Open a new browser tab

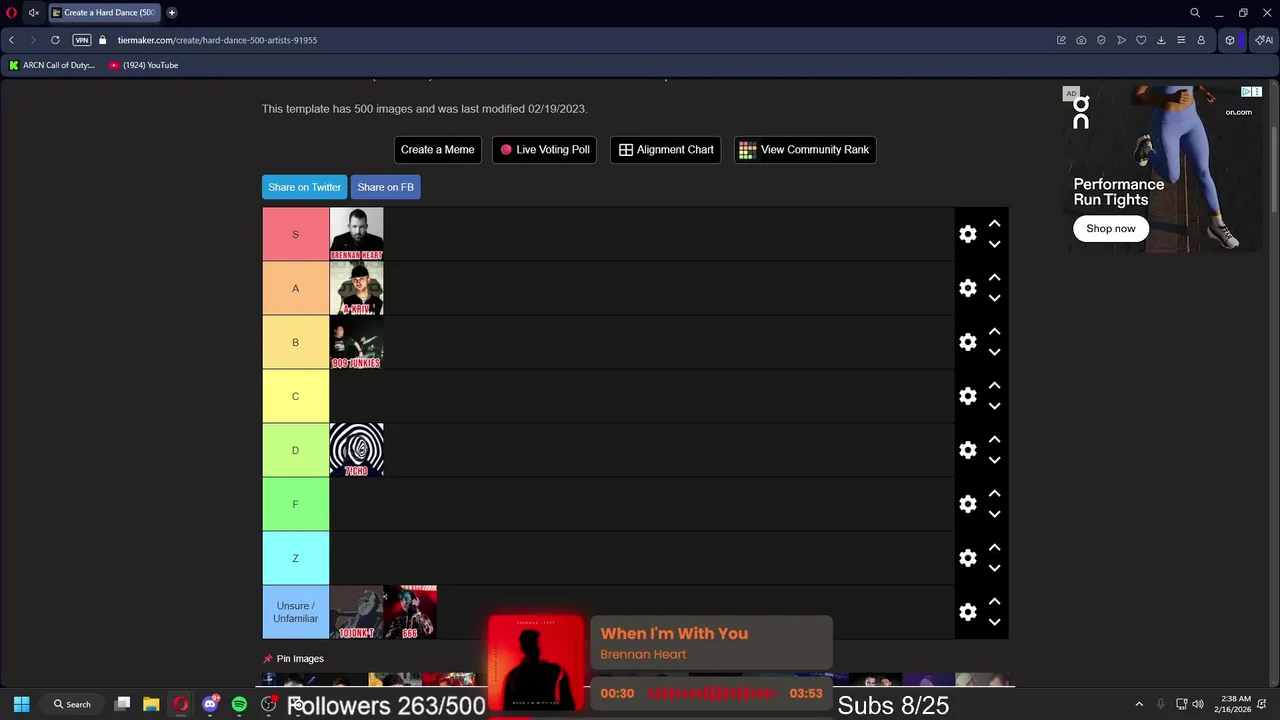(172, 13)
